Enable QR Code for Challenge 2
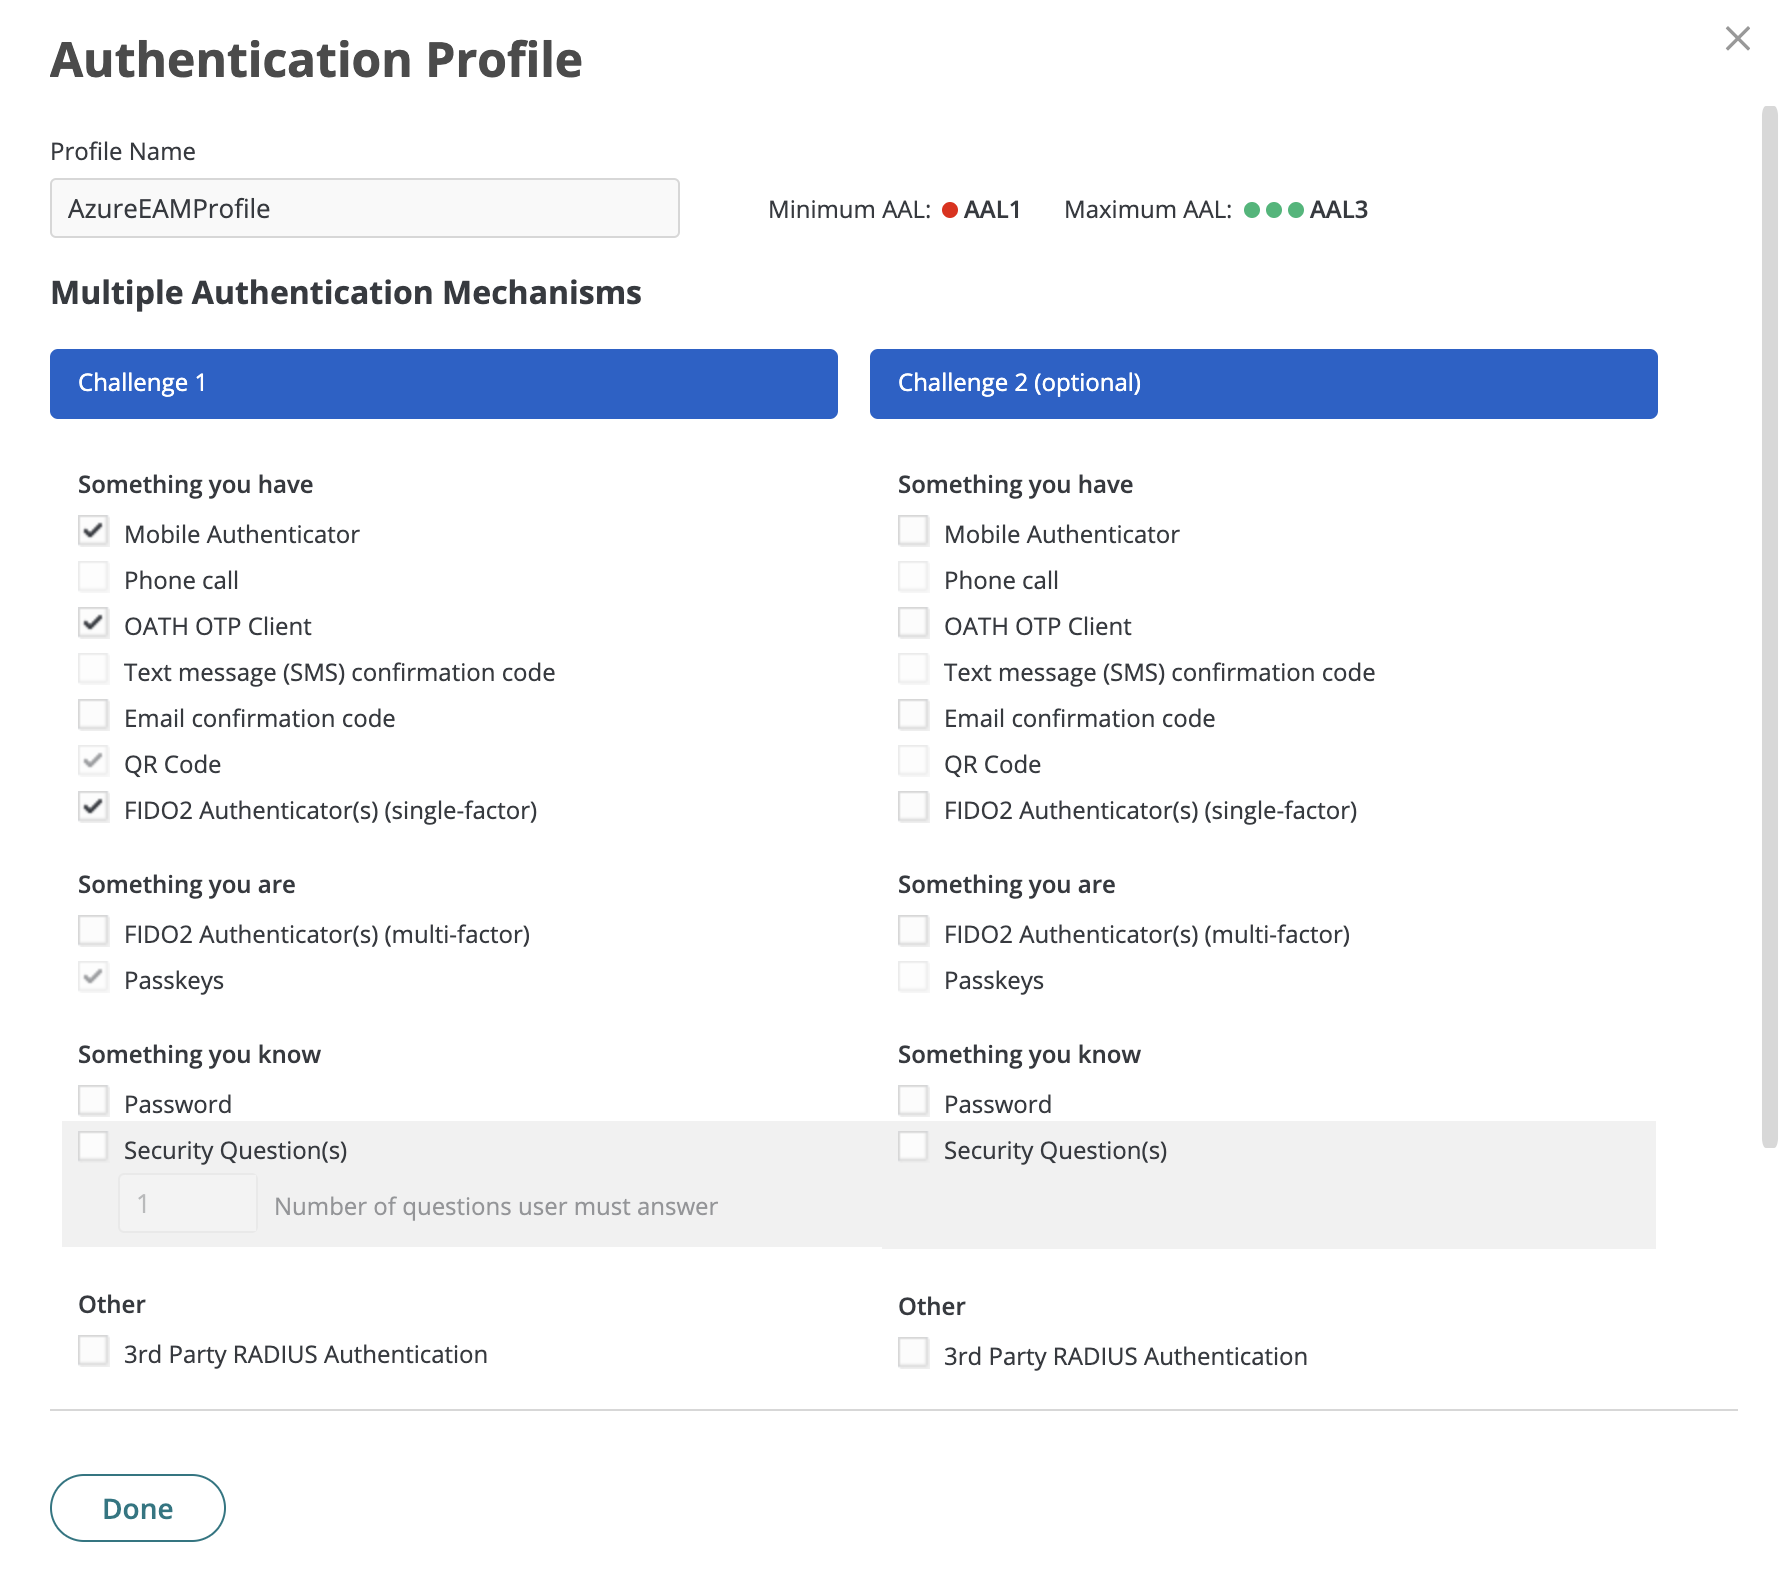Viewport: 1780px width, 1580px height. [913, 760]
